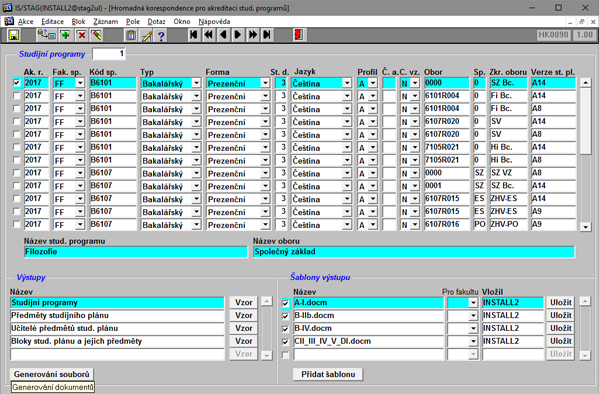Screen dimensions: 600x394
Task: Click the green plus insert record icon
Action: 65,35
